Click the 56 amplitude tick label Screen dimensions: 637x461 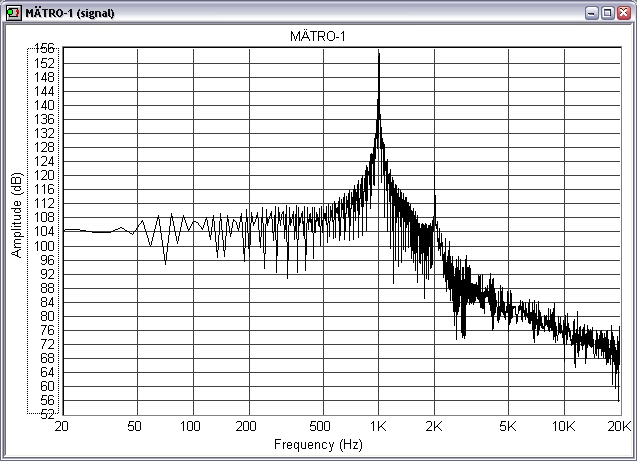click(x=47, y=401)
